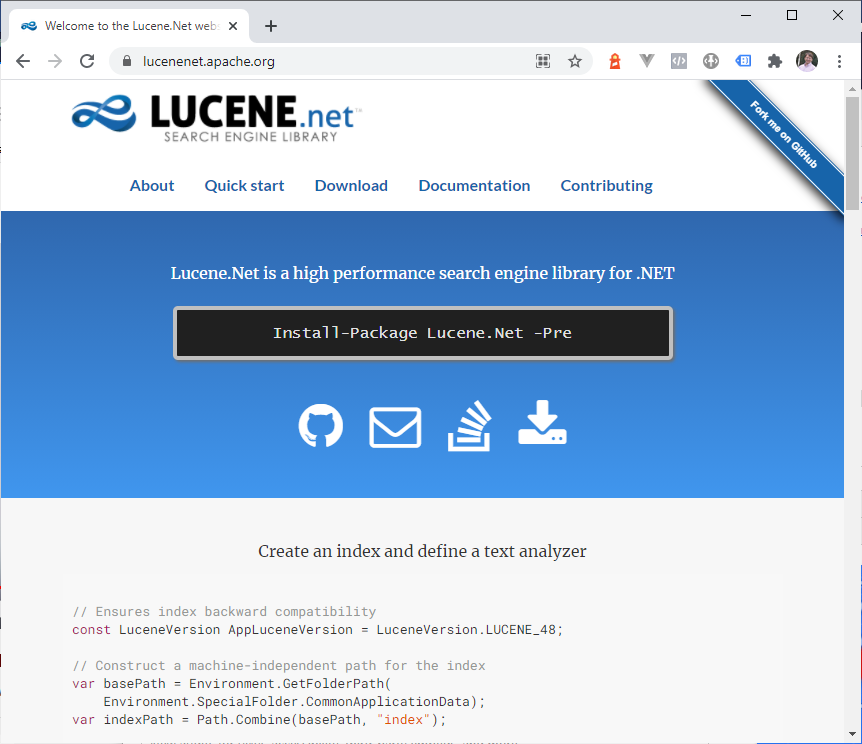Click the Path.Combine indexPath code line

[259, 719]
